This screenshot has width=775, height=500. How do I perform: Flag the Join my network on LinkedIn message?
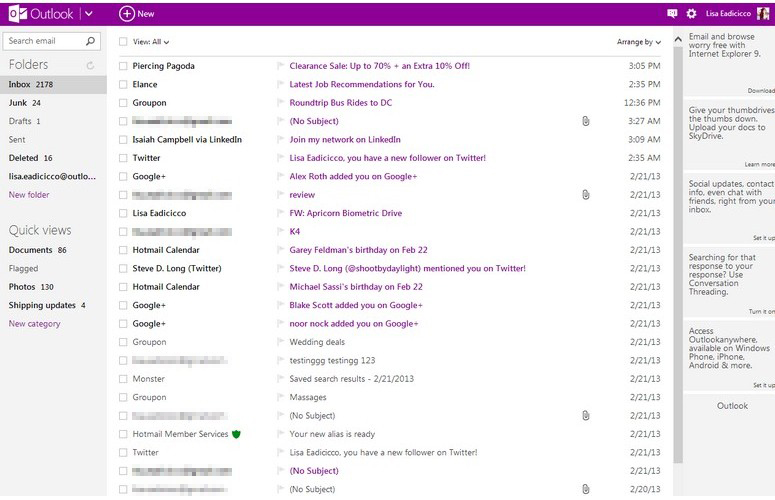(280, 140)
